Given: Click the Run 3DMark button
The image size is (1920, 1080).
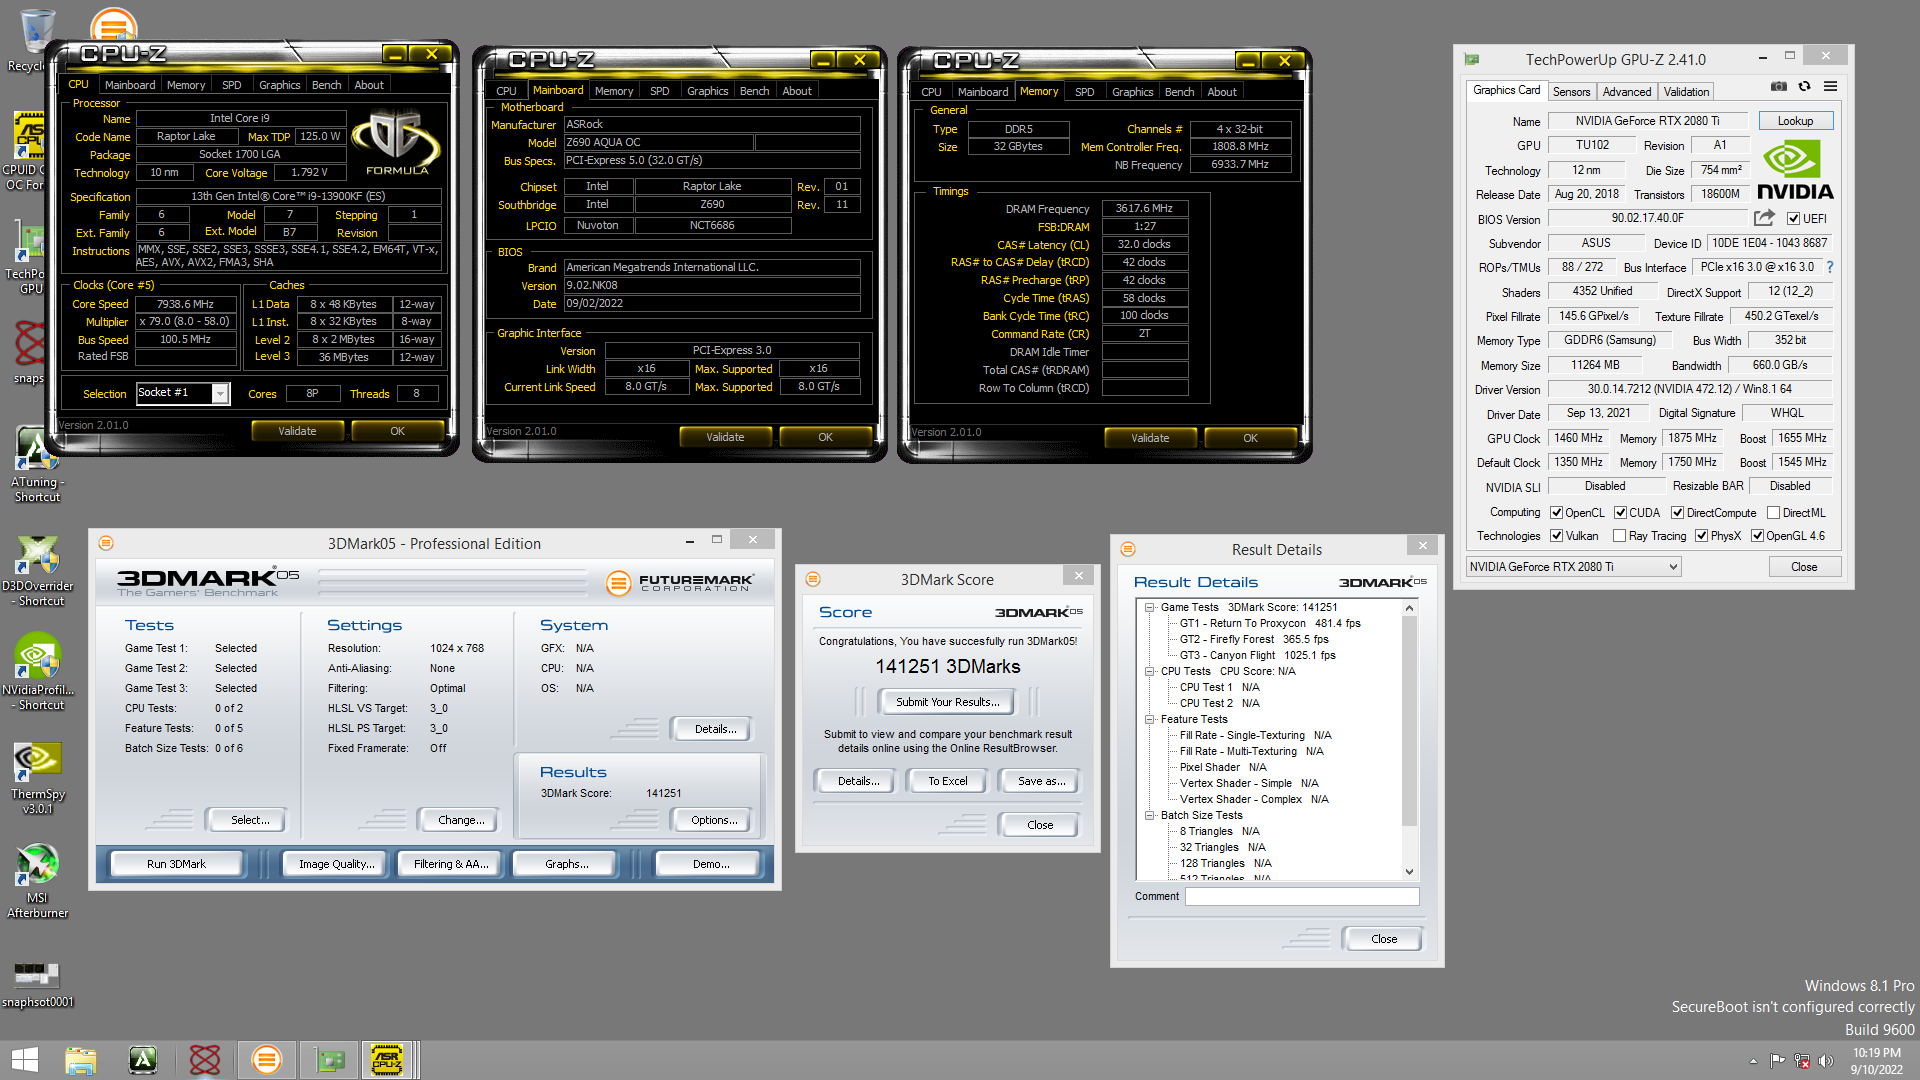Looking at the screenshot, I should coord(176,864).
